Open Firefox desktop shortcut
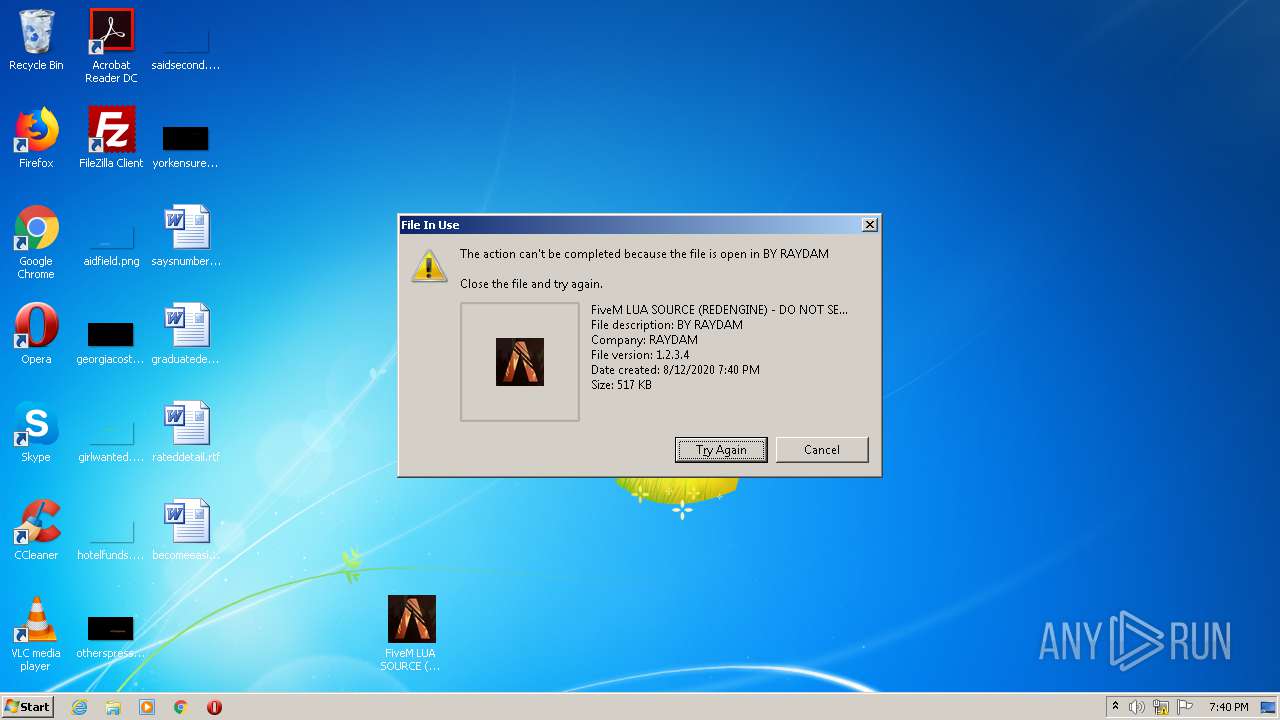This screenshot has height=720, width=1280. 36,139
